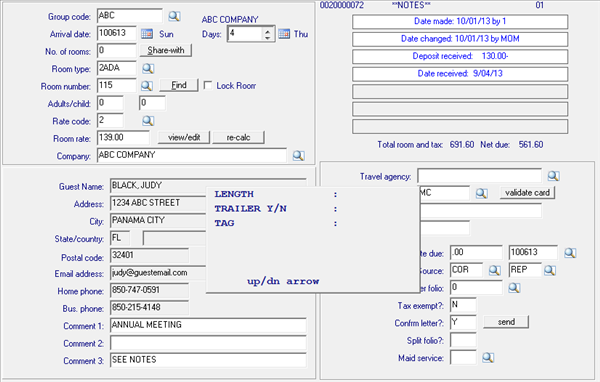Open Room type lookup magnifier
The image size is (600, 382).
pyautogui.click(x=148, y=69)
